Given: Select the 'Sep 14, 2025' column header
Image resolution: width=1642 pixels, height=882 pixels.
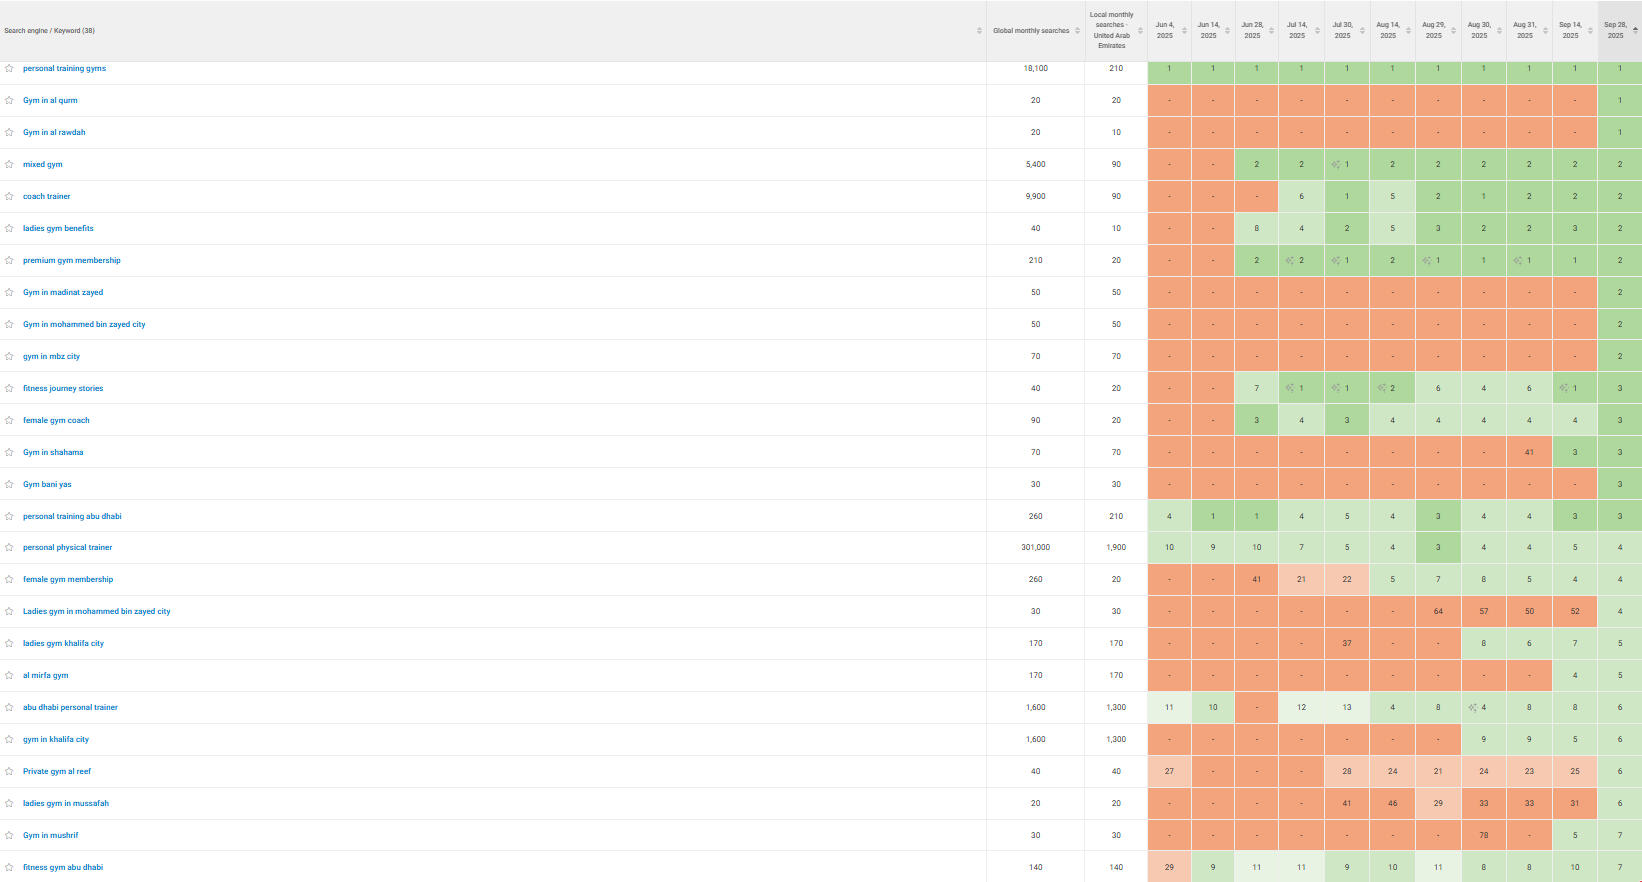Looking at the screenshot, I should pos(1570,30).
